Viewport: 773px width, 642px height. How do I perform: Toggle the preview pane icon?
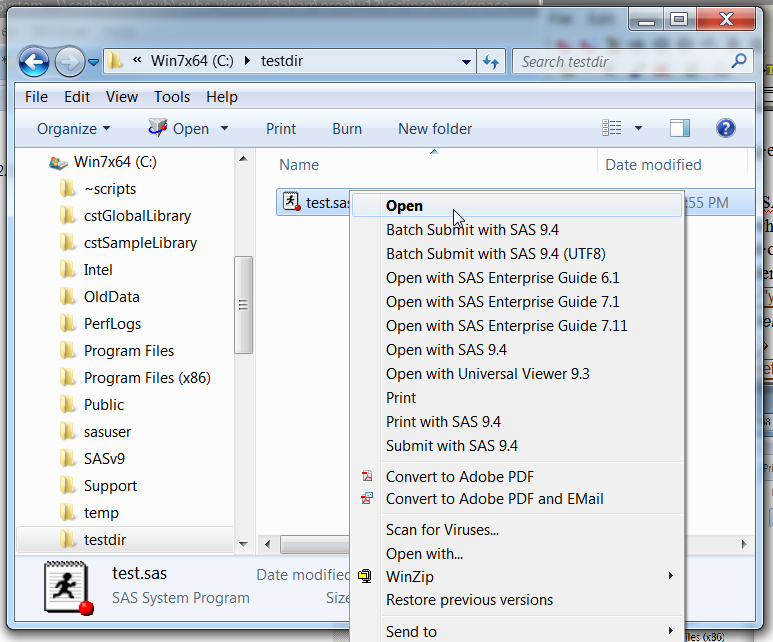point(680,128)
